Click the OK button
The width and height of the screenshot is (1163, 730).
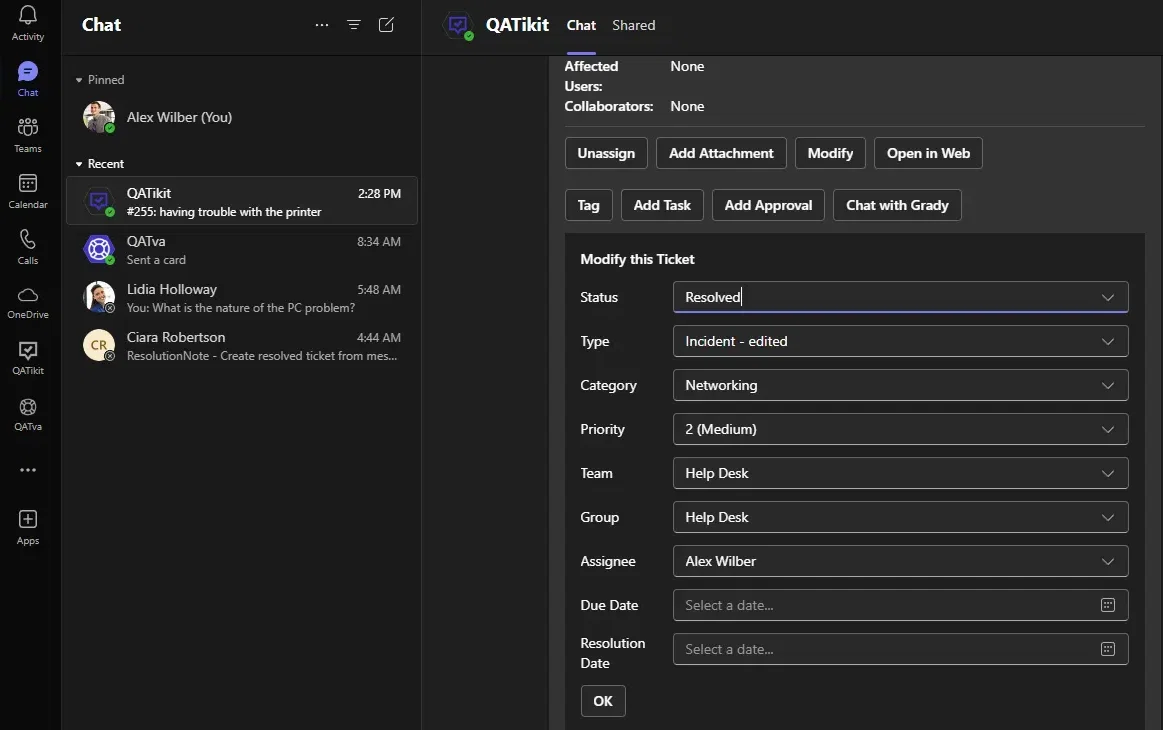[x=603, y=701]
